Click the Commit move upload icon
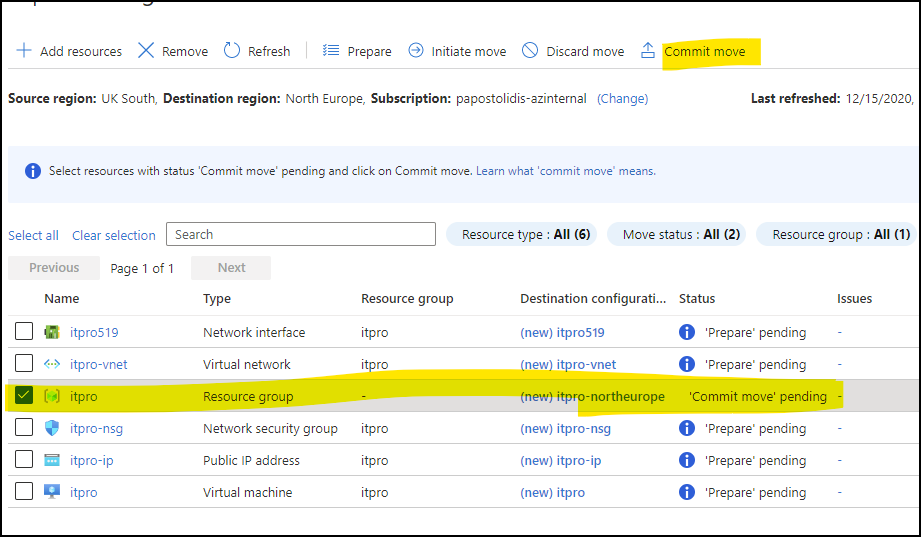Screen dimensions: 921x537 click(x=648, y=51)
